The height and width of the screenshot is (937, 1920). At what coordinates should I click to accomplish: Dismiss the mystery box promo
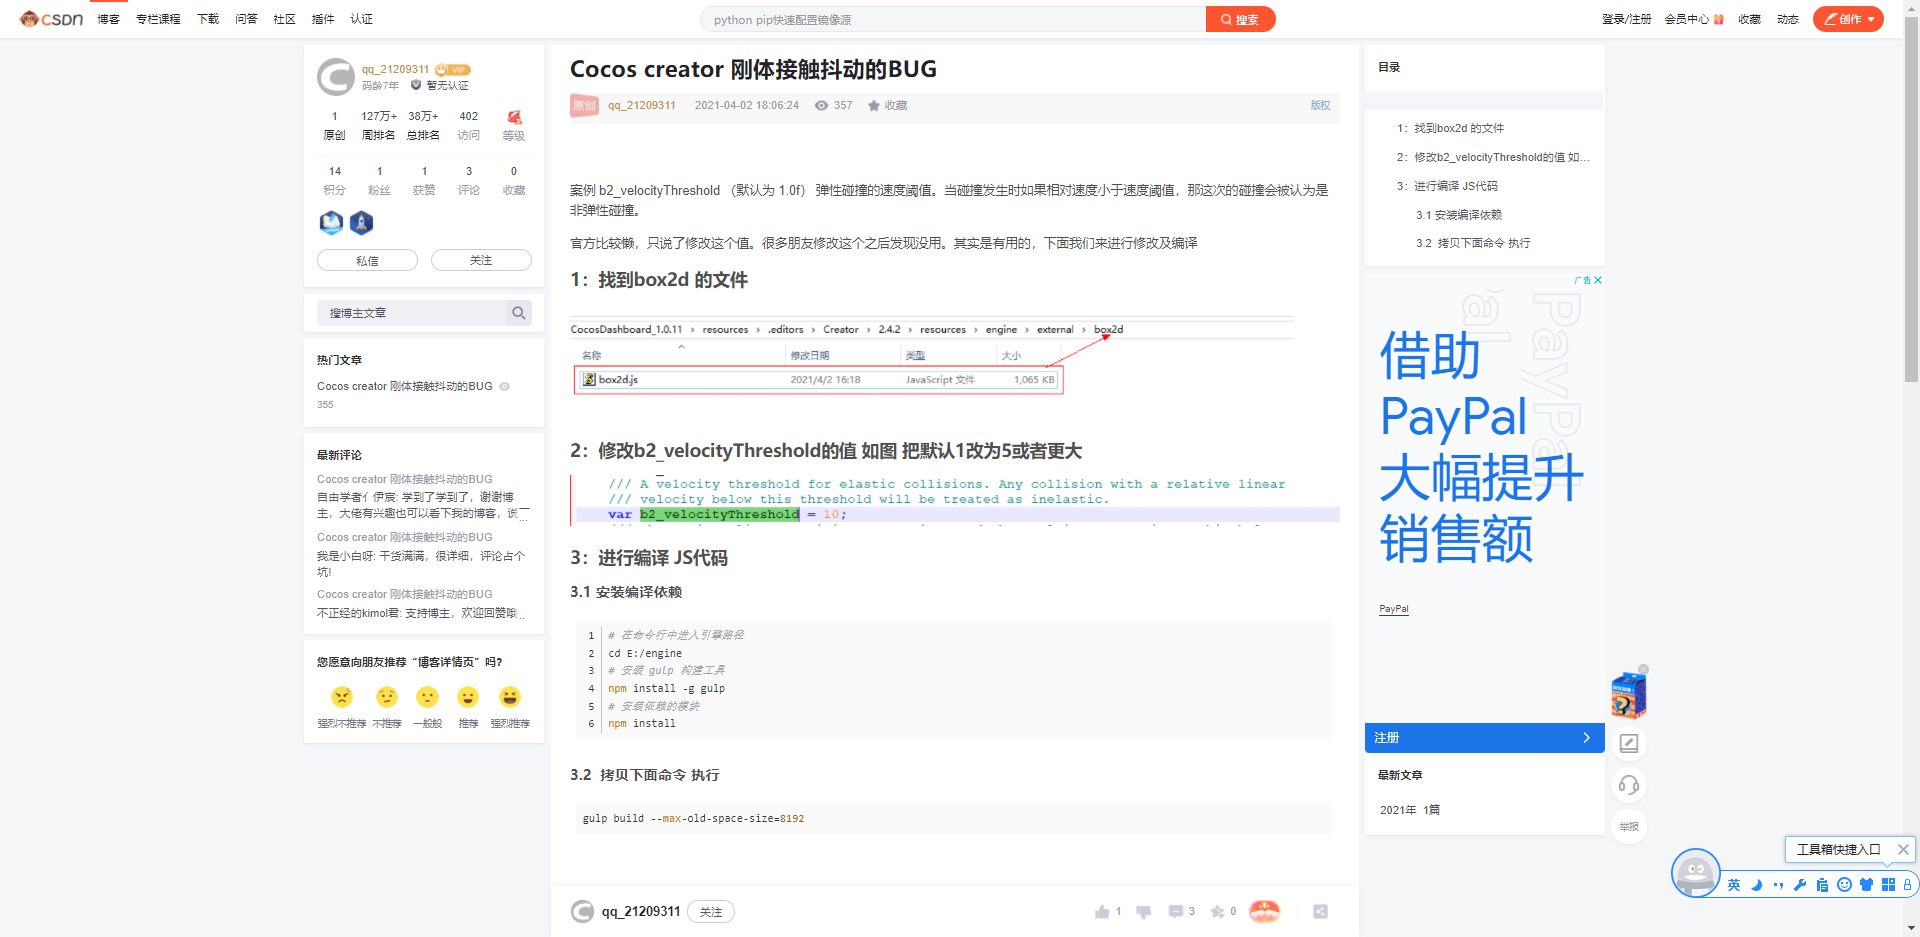[x=1644, y=669]
